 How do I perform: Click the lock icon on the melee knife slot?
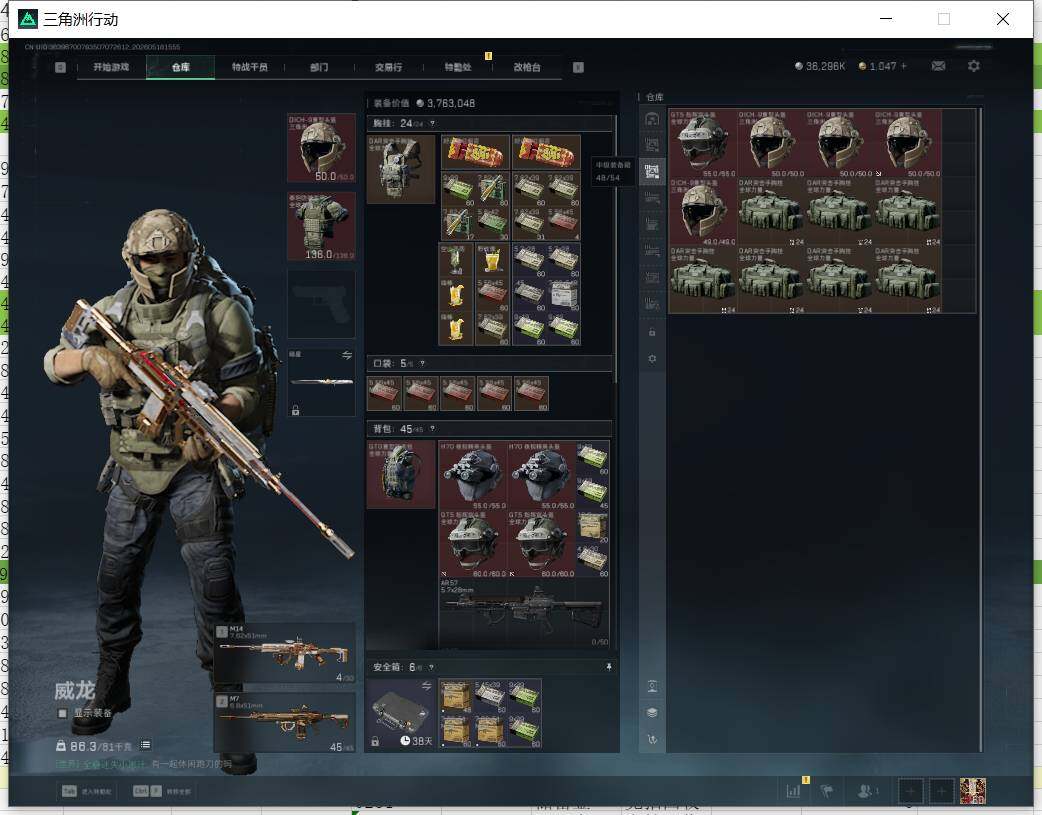point(296,411)
